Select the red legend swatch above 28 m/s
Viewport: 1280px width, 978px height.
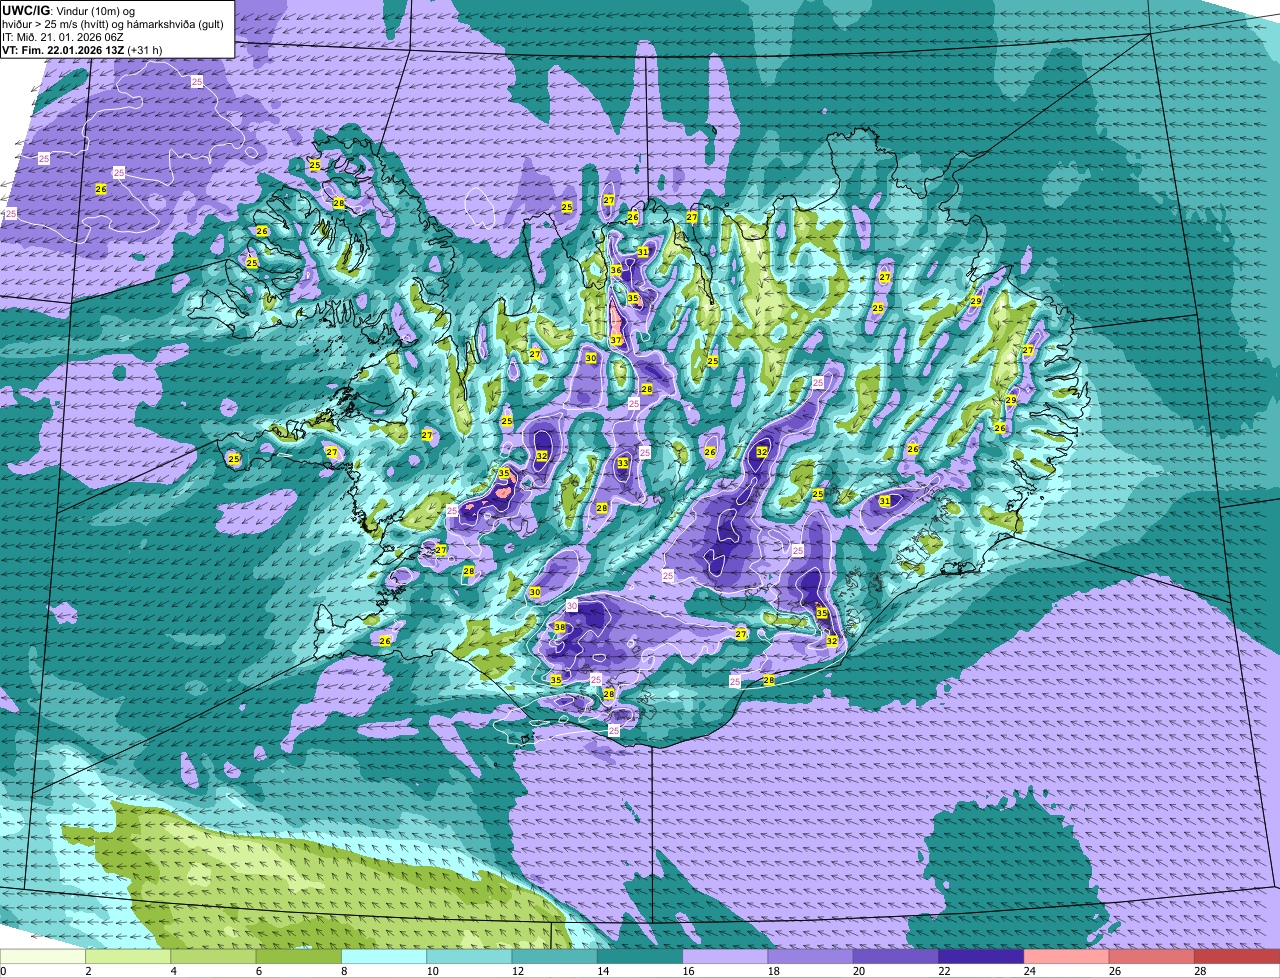pyautogui.click(x=1237, y=957)
